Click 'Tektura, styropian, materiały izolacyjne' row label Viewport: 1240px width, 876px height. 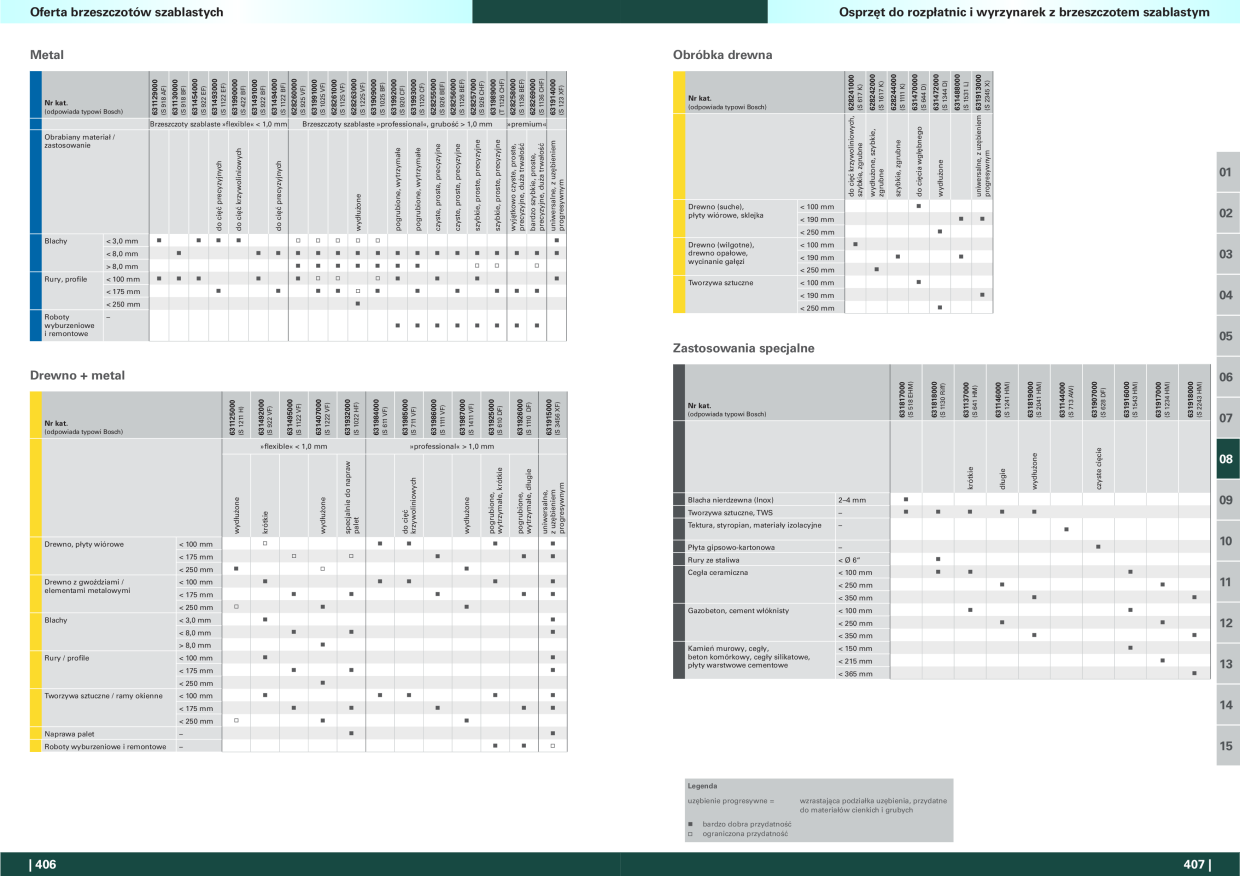(754, 524)
